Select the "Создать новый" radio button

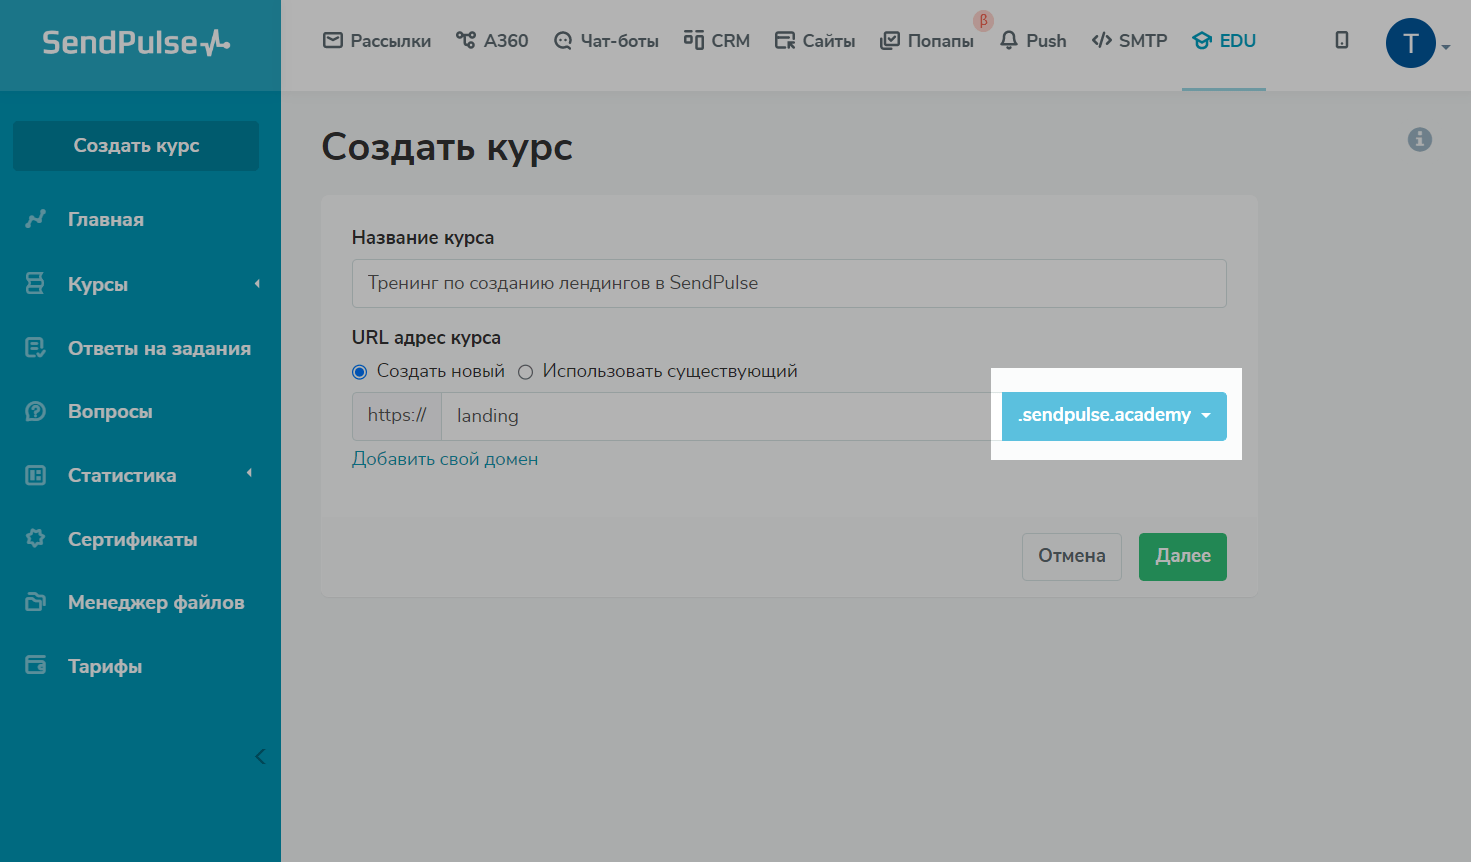click(x=360, y=372)
